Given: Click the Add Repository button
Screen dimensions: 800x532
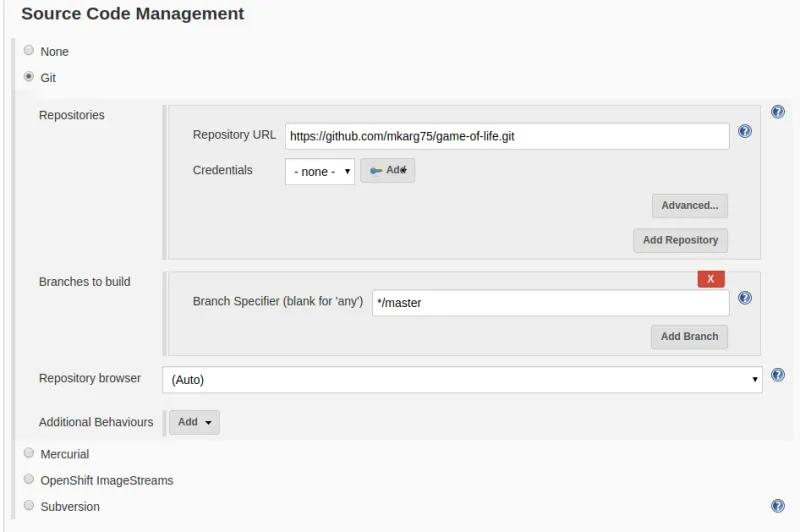Looking at the screenshot, I should click(681, 241).
